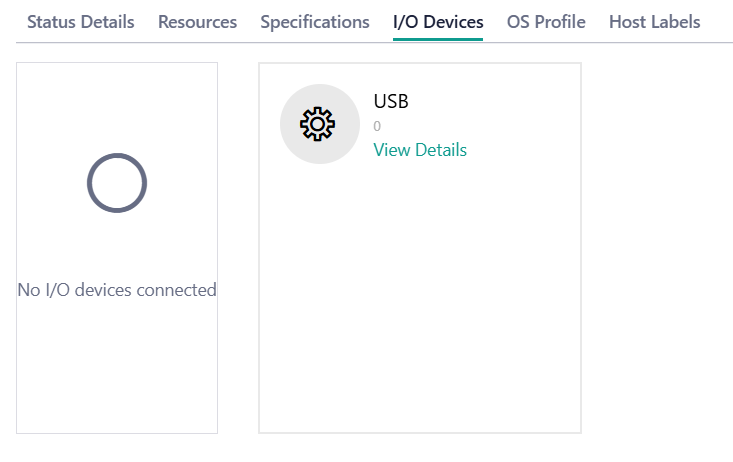This screenshot has height=462, width=733.
Task: Click the gap between the two cards
Action: click(x=238, y=250)
